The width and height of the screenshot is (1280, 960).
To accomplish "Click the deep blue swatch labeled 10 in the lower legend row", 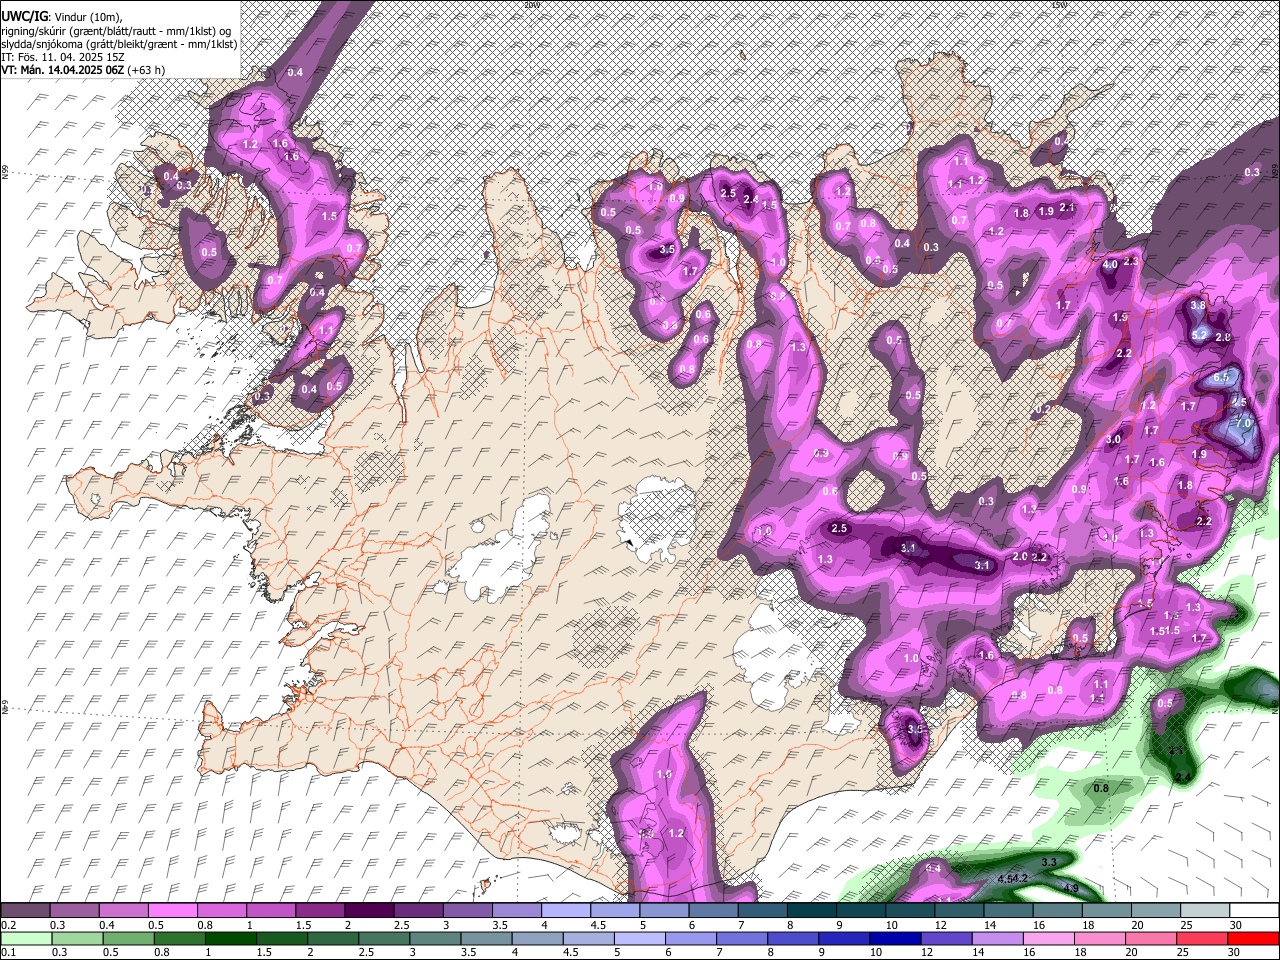I will [x=893, y=938].
